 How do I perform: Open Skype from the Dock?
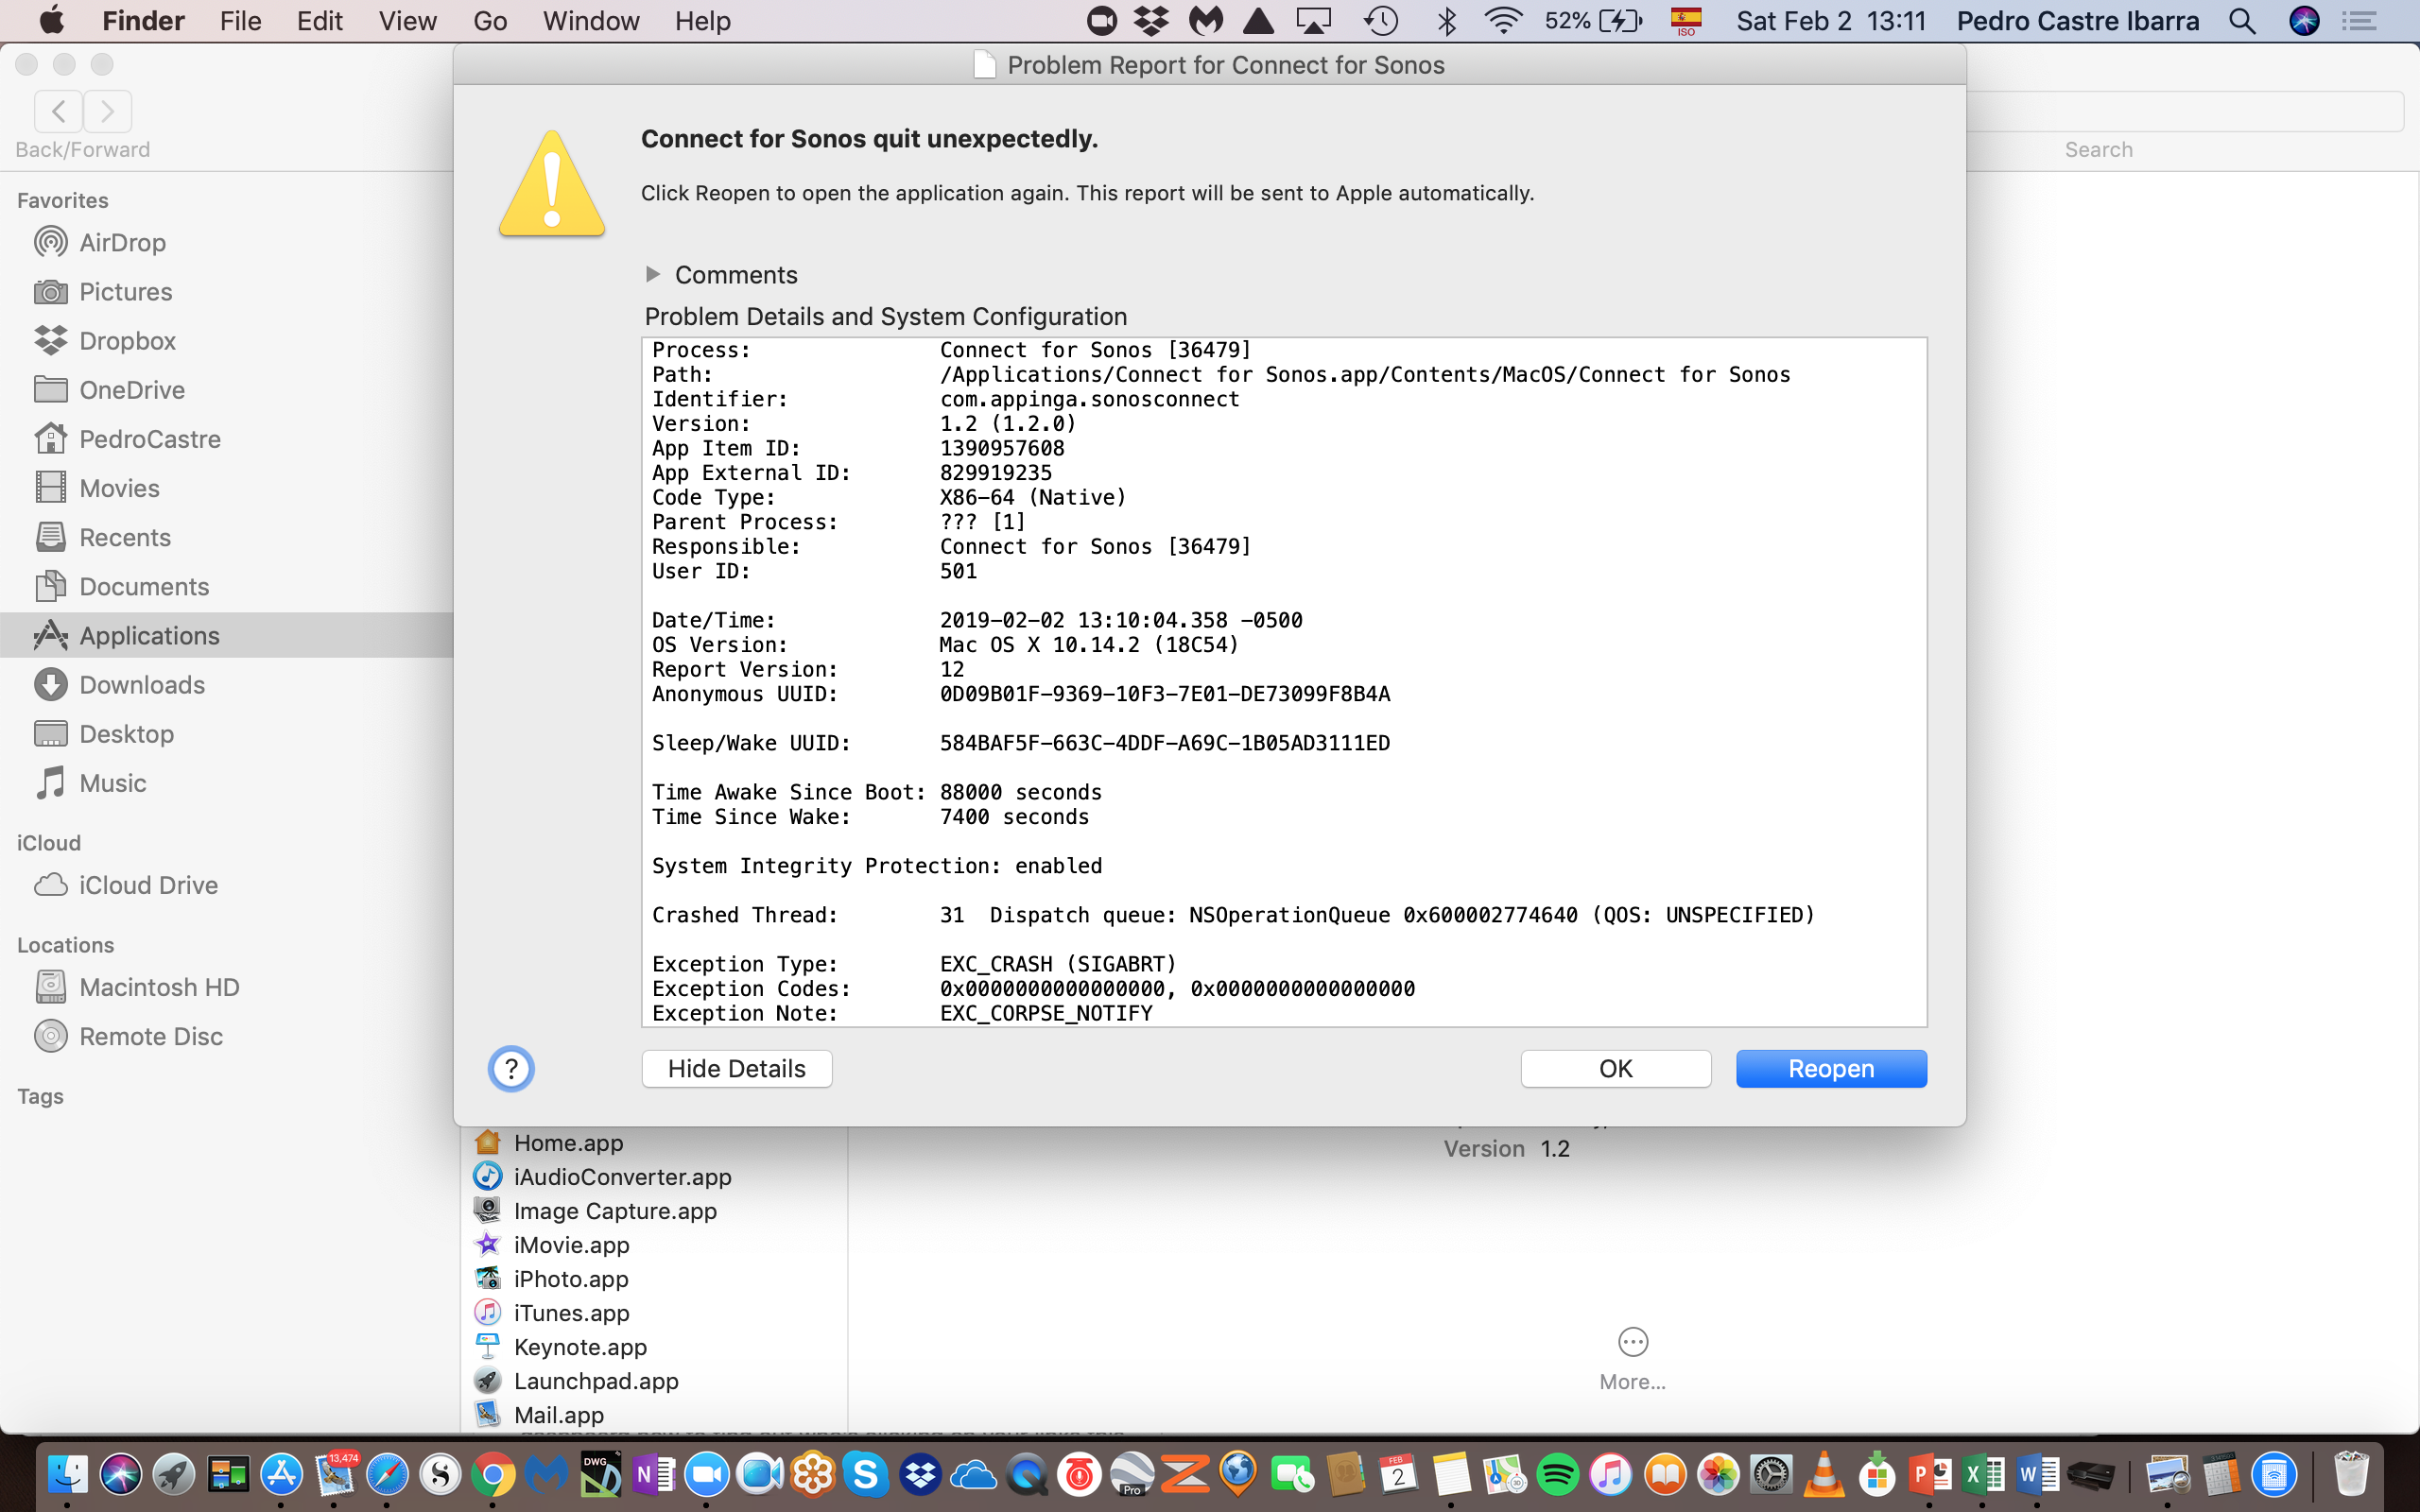(865, 1474)
